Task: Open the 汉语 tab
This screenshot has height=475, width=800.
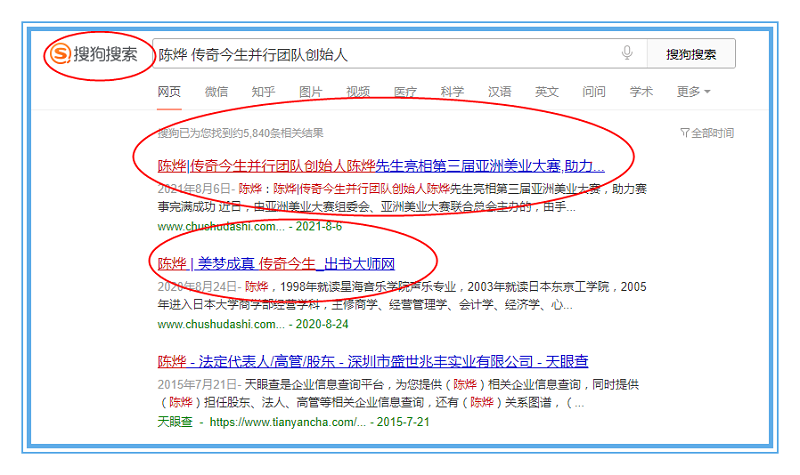Action: tap(499, 92)
